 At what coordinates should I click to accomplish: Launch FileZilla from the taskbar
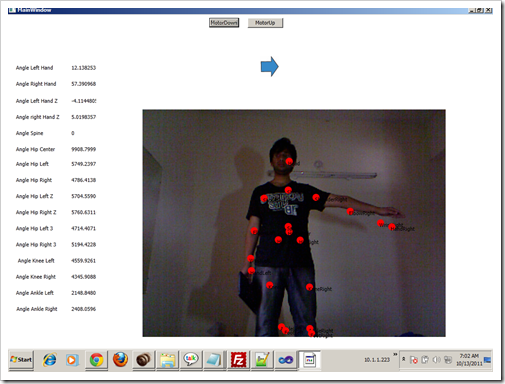coord(239,360)
